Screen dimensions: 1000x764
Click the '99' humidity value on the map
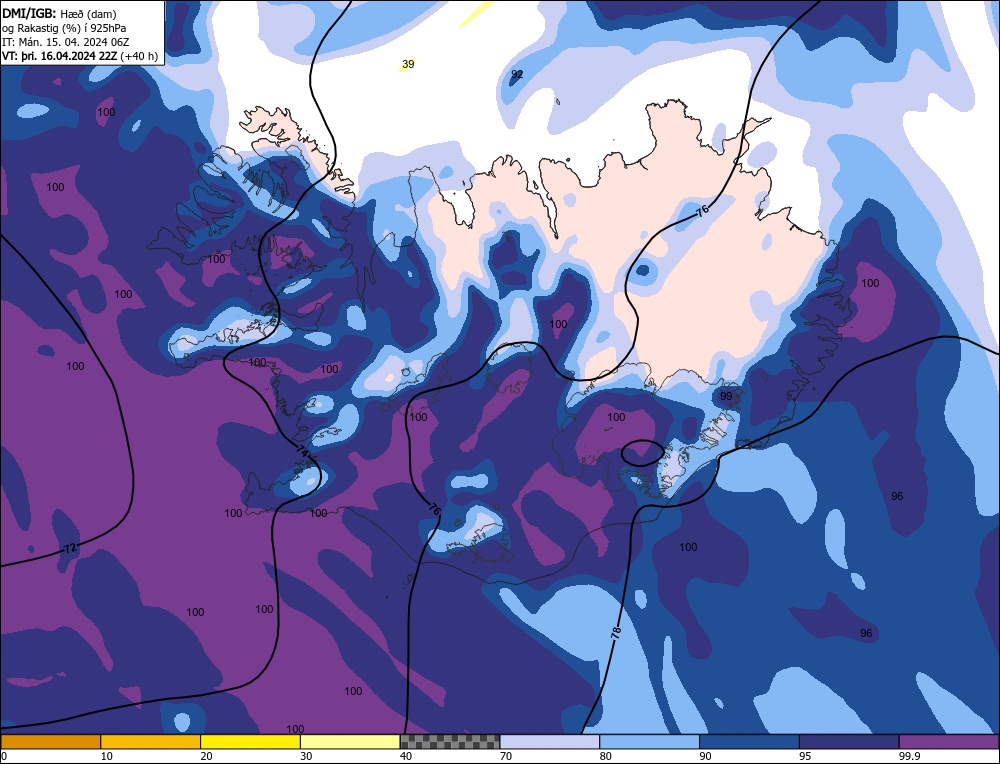click(x=726, y=396)
